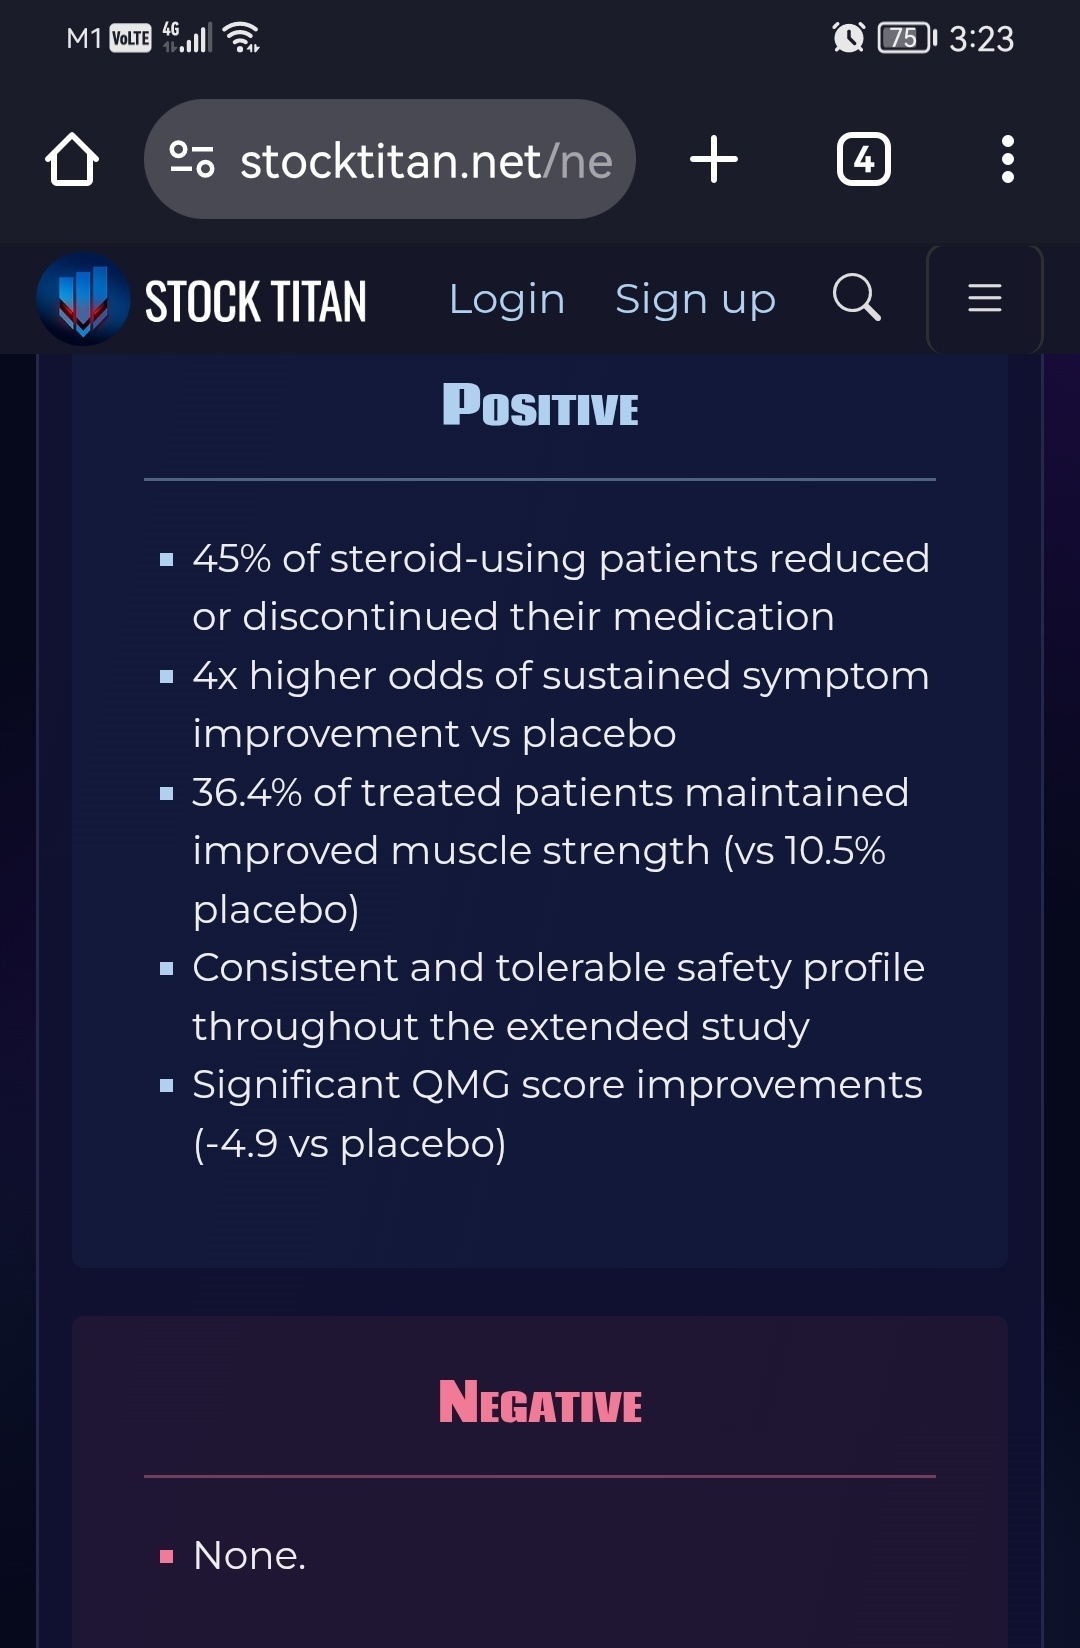Expand the hamburger navigation menu
Viewport: 1080px width, 1648px height.
(x=985, y=298)
